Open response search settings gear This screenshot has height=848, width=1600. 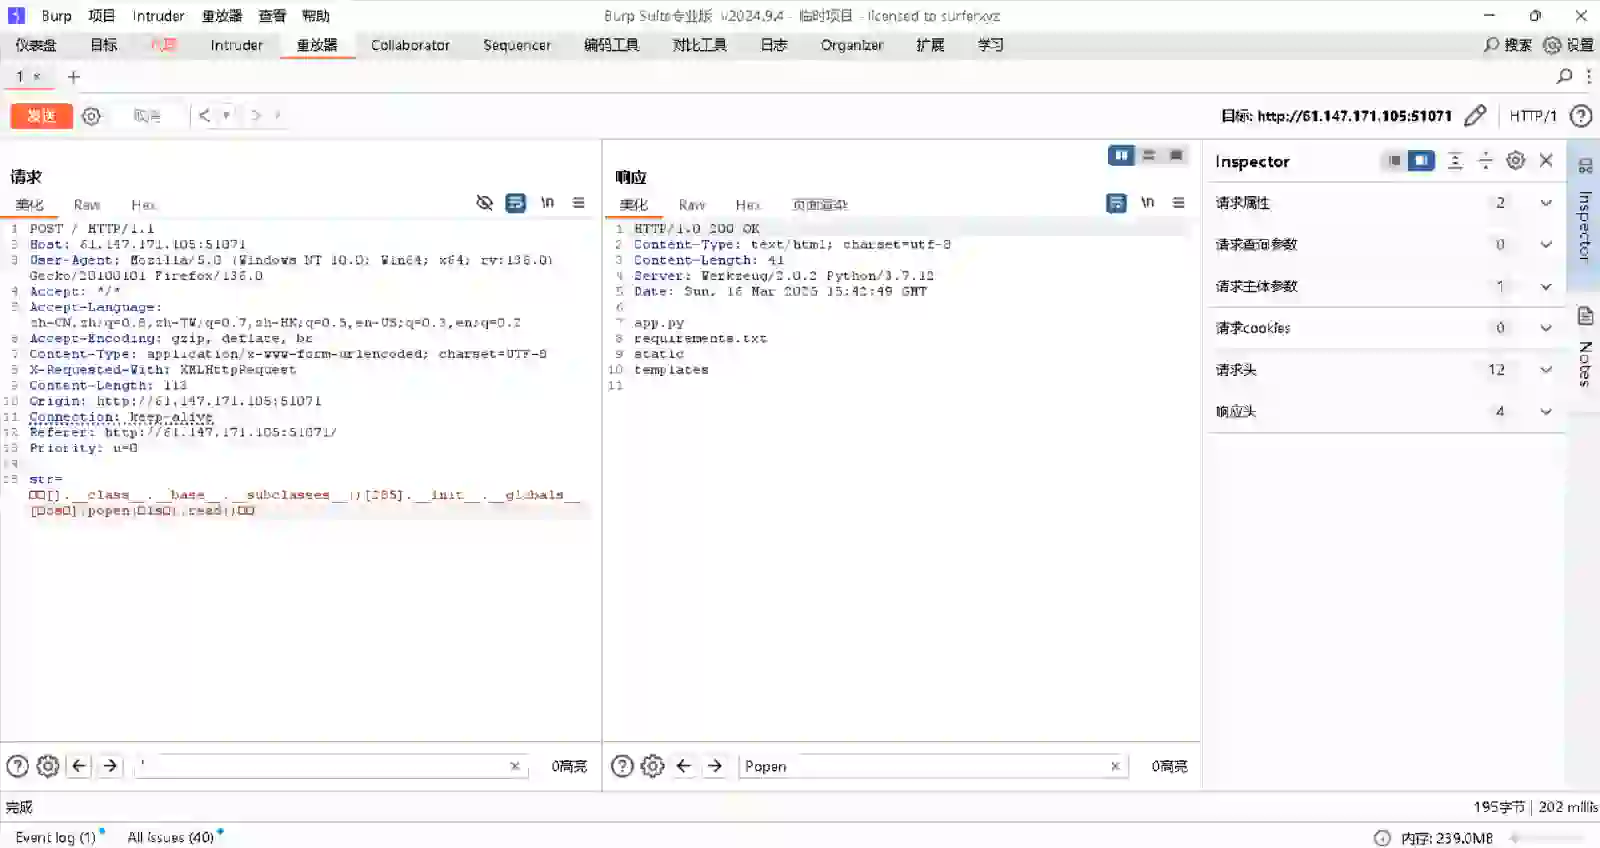[x=652, y=766]
